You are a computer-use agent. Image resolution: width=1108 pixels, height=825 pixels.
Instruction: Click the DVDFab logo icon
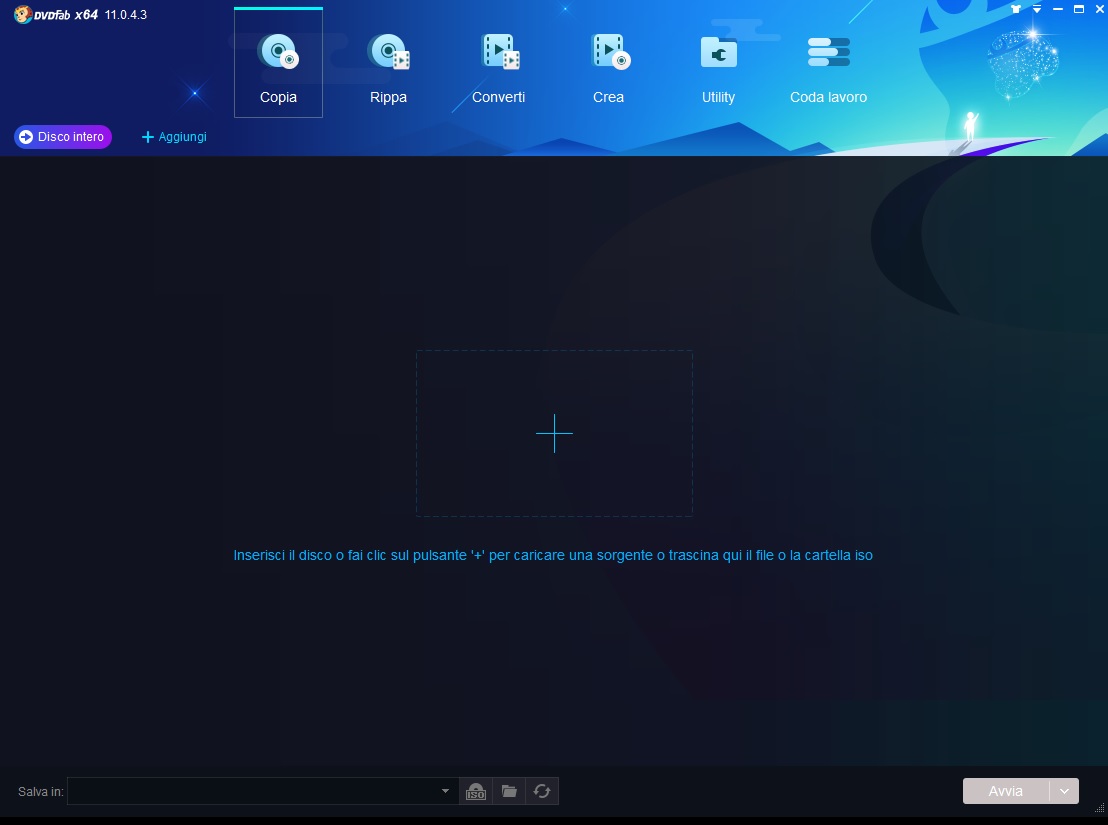pyautogui.click(x=23, y=14)
